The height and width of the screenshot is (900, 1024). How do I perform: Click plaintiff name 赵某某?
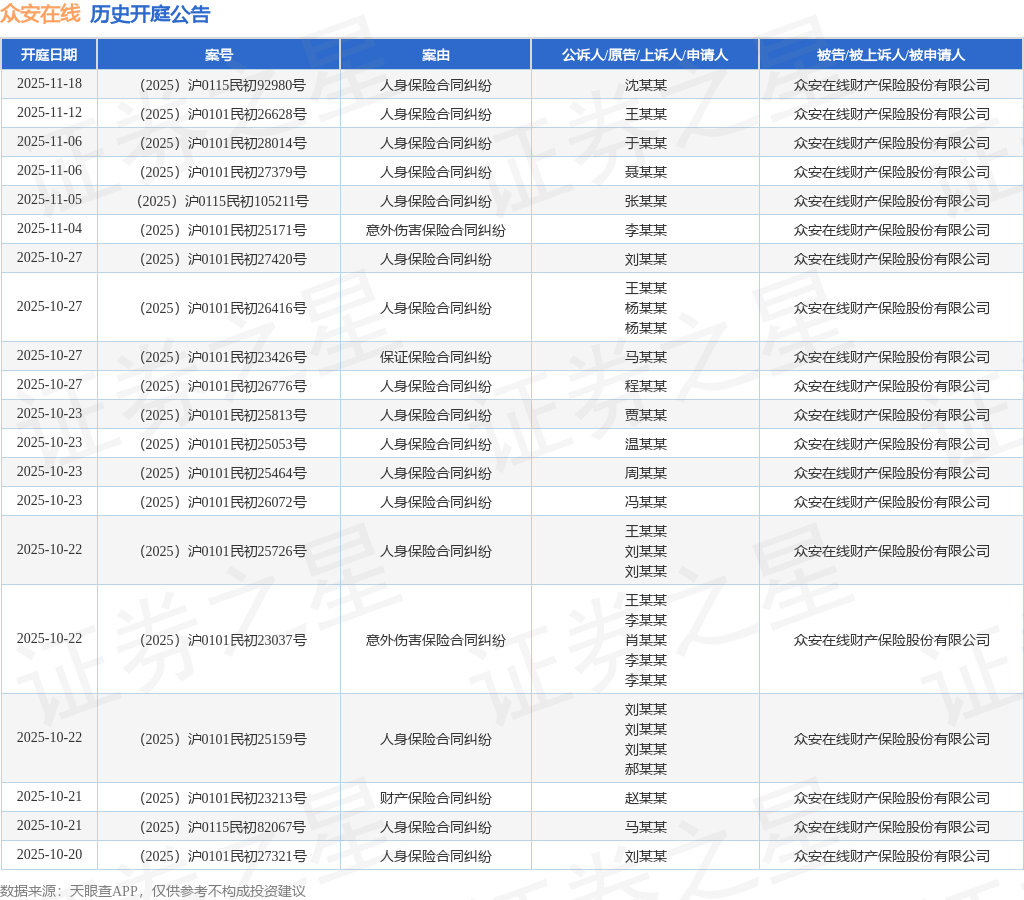tap(645, 798)
